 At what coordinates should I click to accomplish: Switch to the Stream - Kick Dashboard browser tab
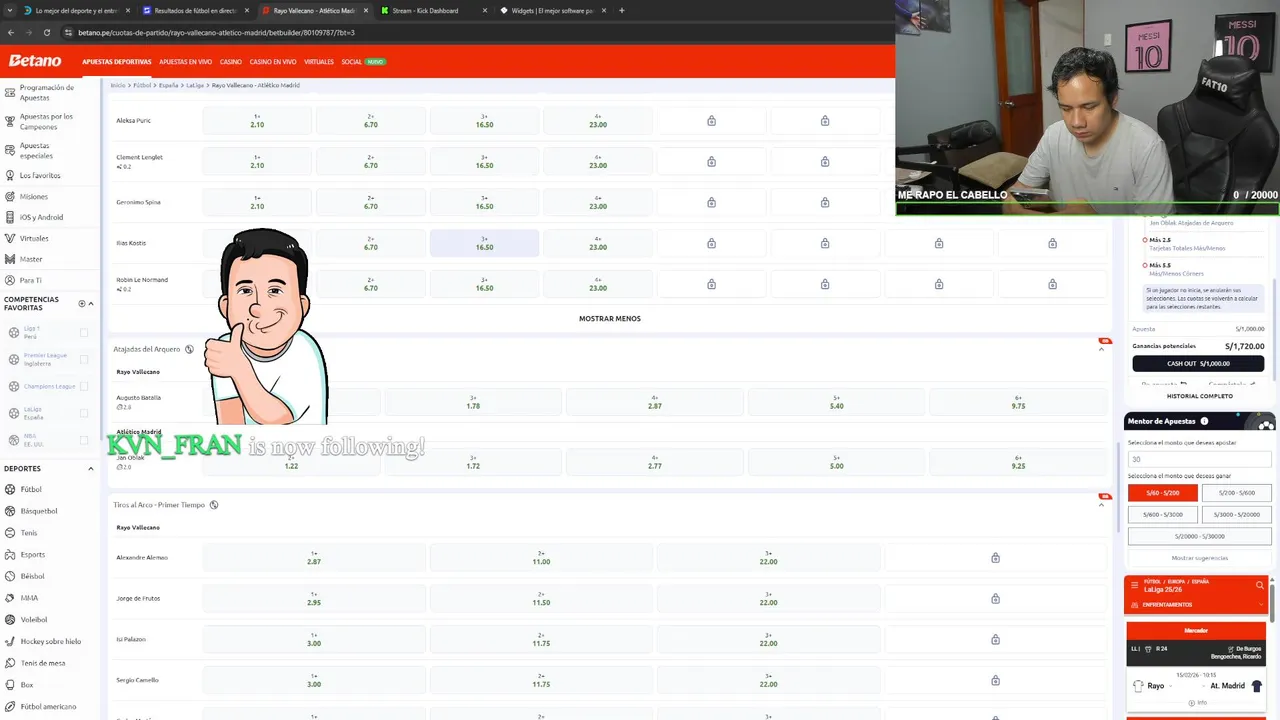[x=436, y=11]
